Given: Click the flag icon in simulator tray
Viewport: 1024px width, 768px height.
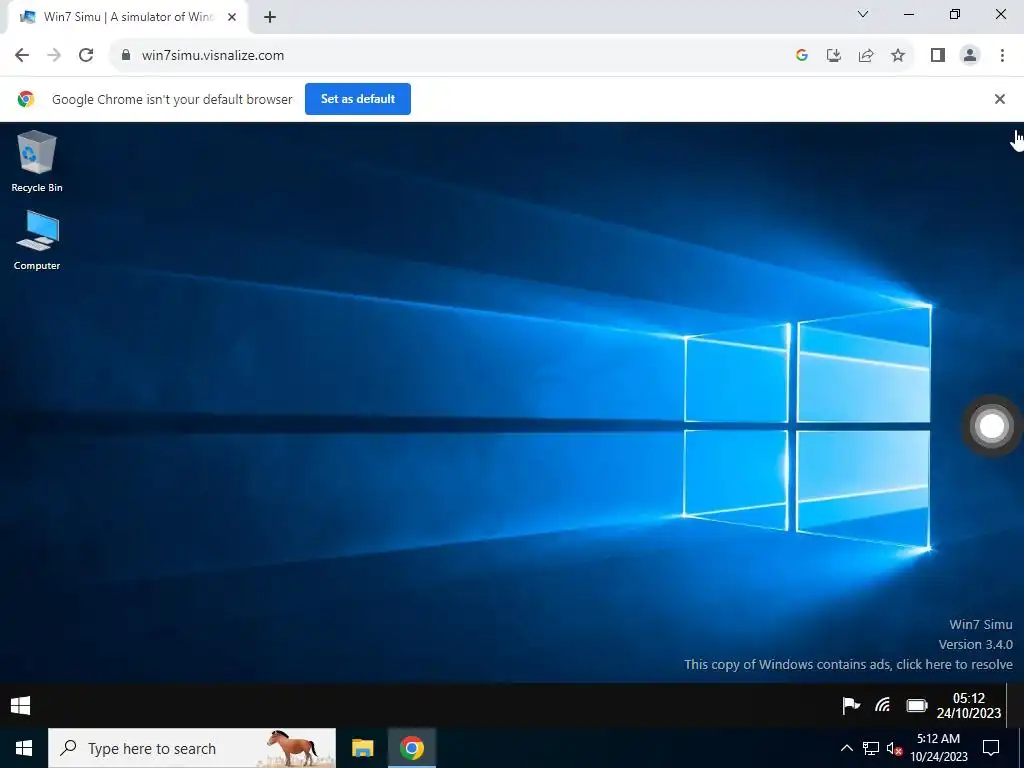Looking at the screenshot, I should click(x=851, y=705).
